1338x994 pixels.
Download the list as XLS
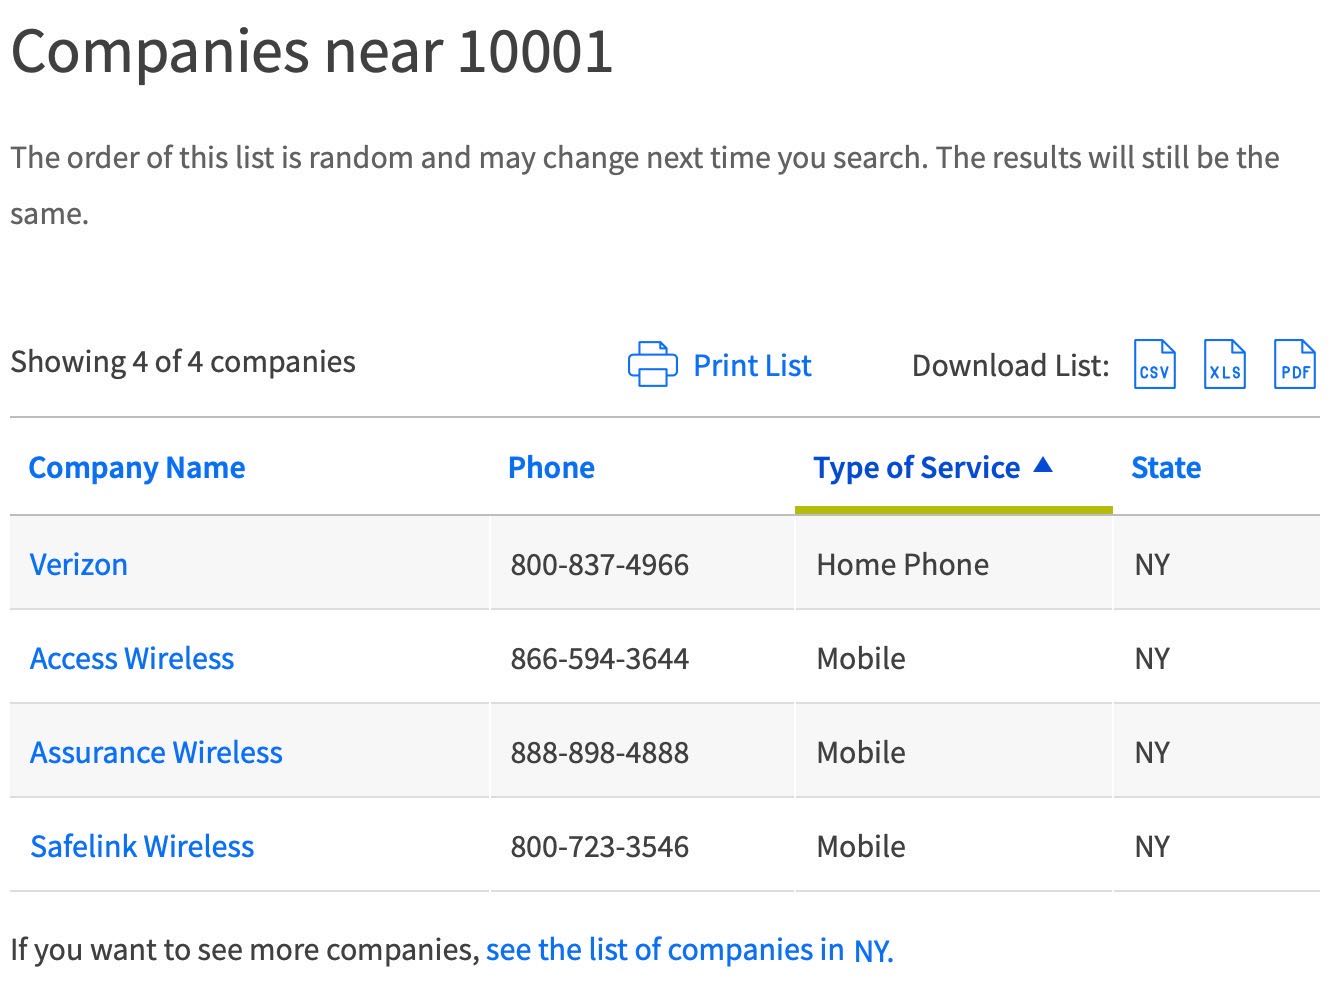coord(1225,364)
